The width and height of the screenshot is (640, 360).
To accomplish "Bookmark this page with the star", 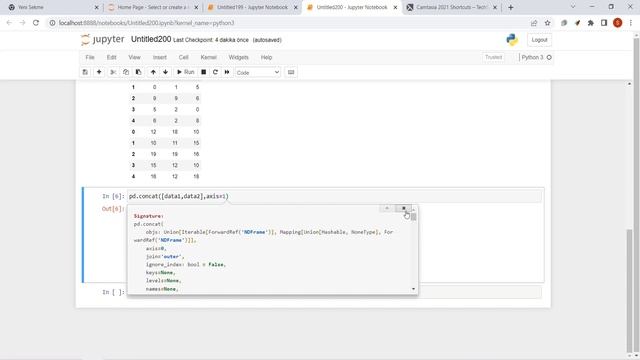I will point(547,23).
